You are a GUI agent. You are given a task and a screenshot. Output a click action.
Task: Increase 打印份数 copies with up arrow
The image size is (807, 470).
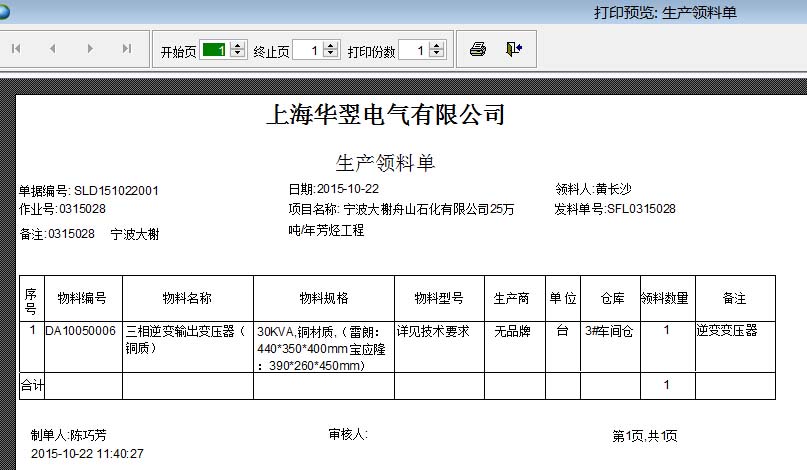pos(438,45)
